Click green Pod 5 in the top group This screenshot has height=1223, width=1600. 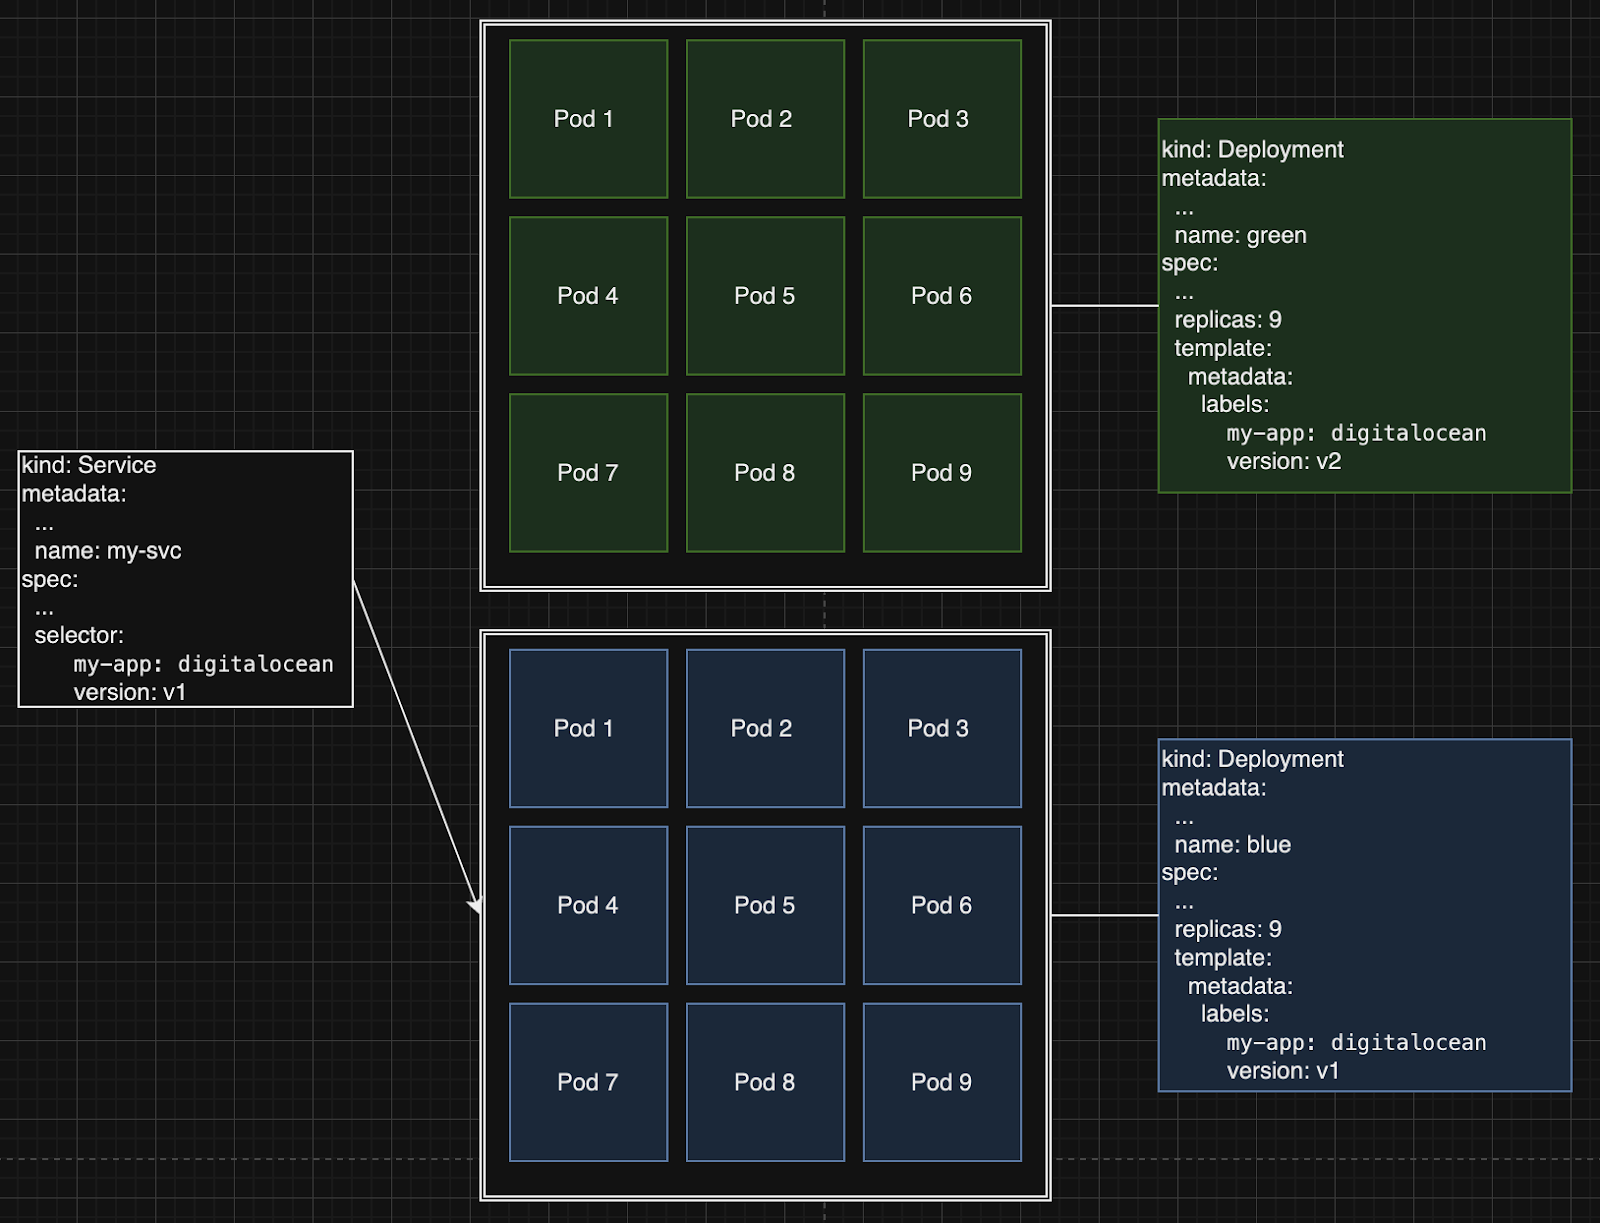(x=765, y=296)
